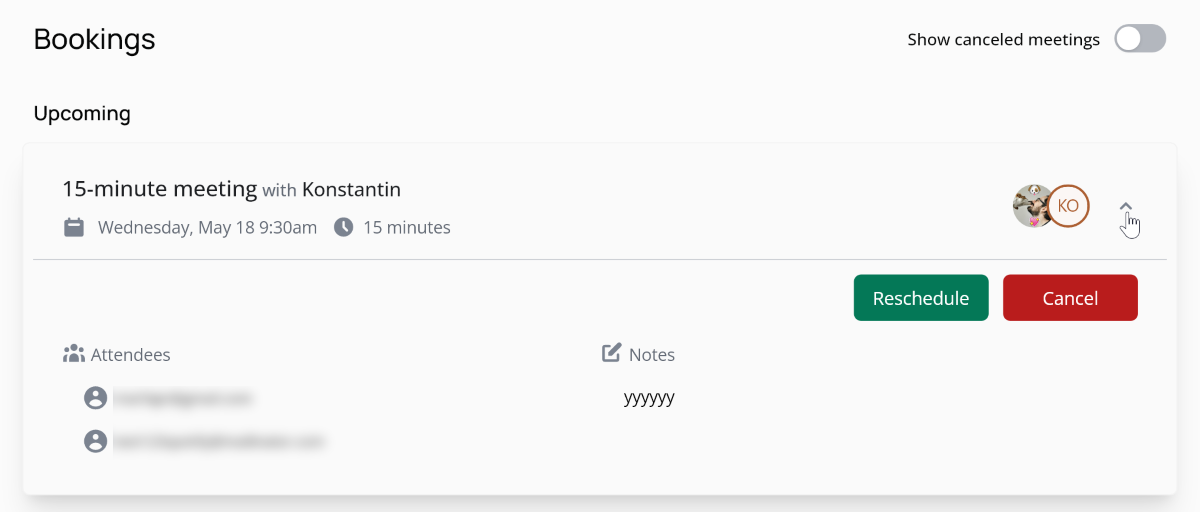The image size is (1200, 512).
Task: Collapse the booking details with the chevron
Action: tap(1126, 207)
